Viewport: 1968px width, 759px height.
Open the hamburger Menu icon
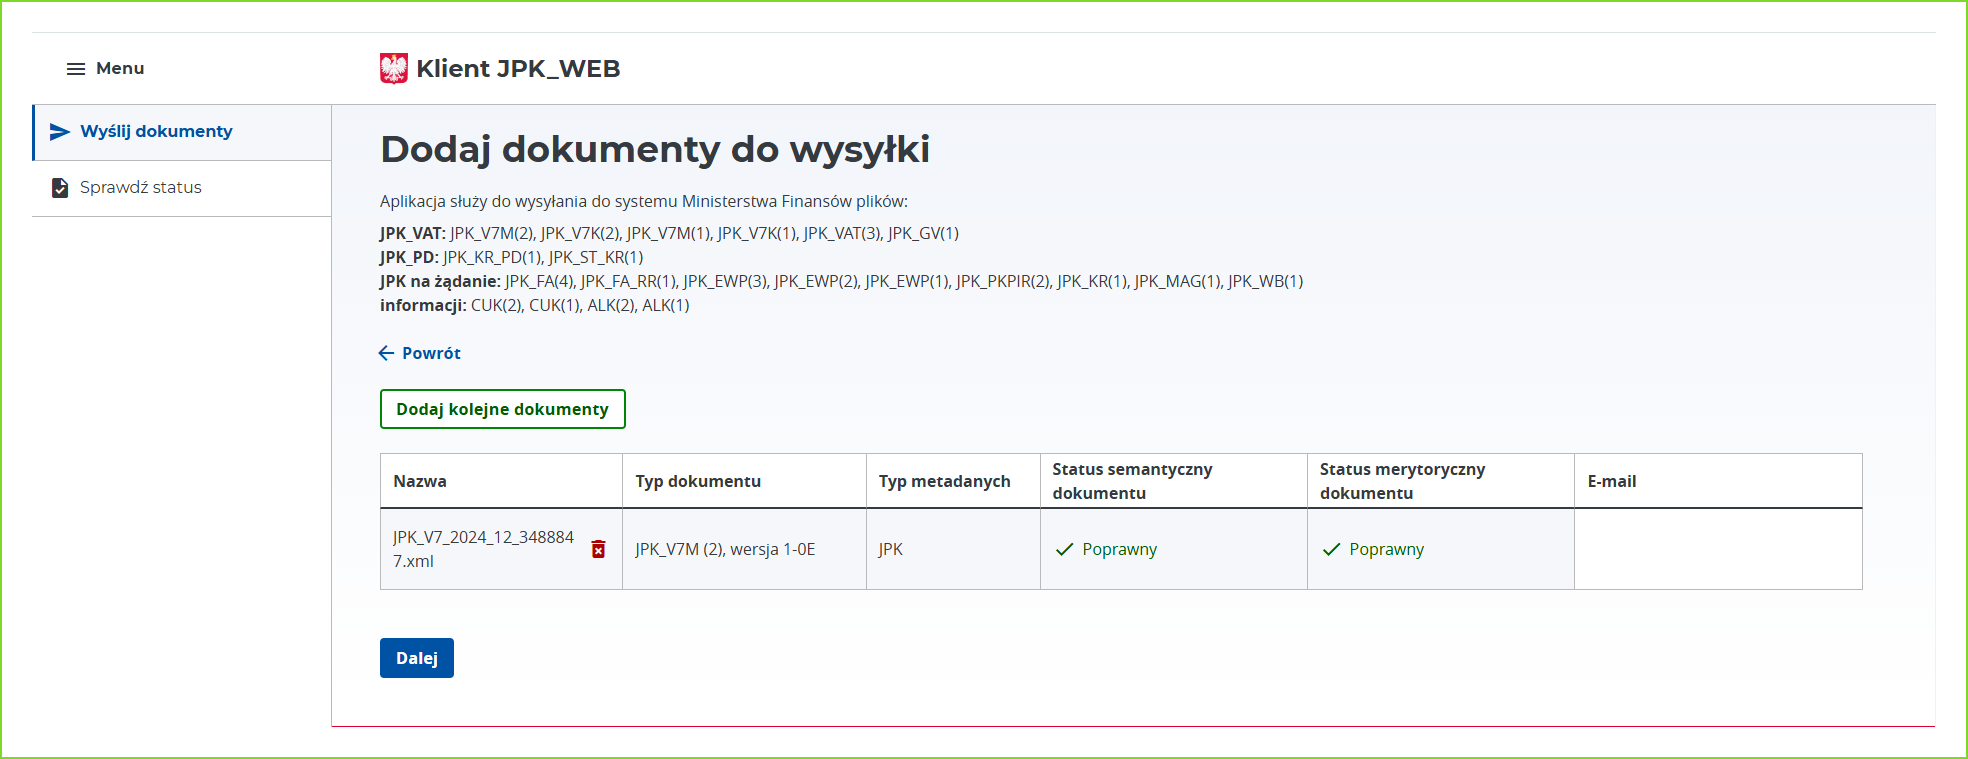(76, 69)
